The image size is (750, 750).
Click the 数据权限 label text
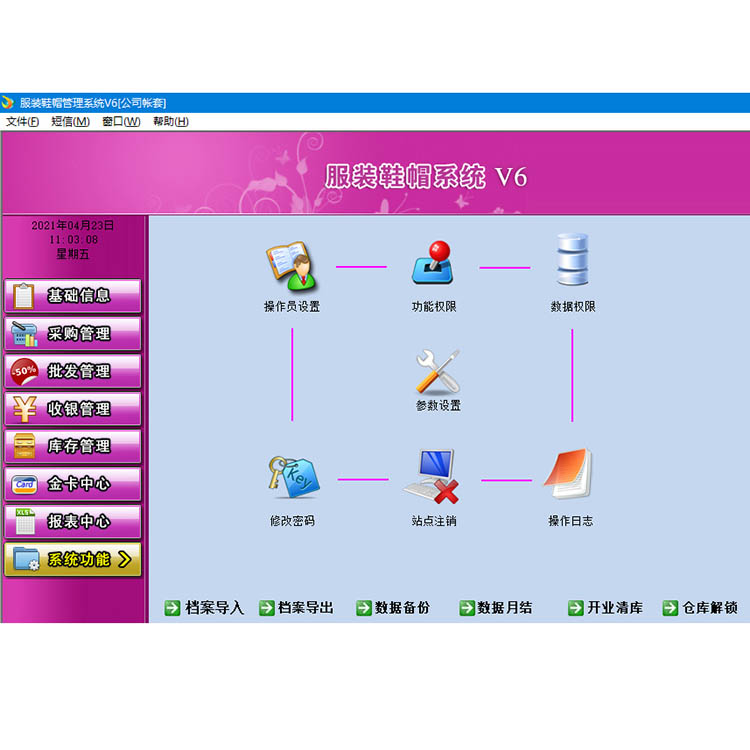tap(573, 307)
